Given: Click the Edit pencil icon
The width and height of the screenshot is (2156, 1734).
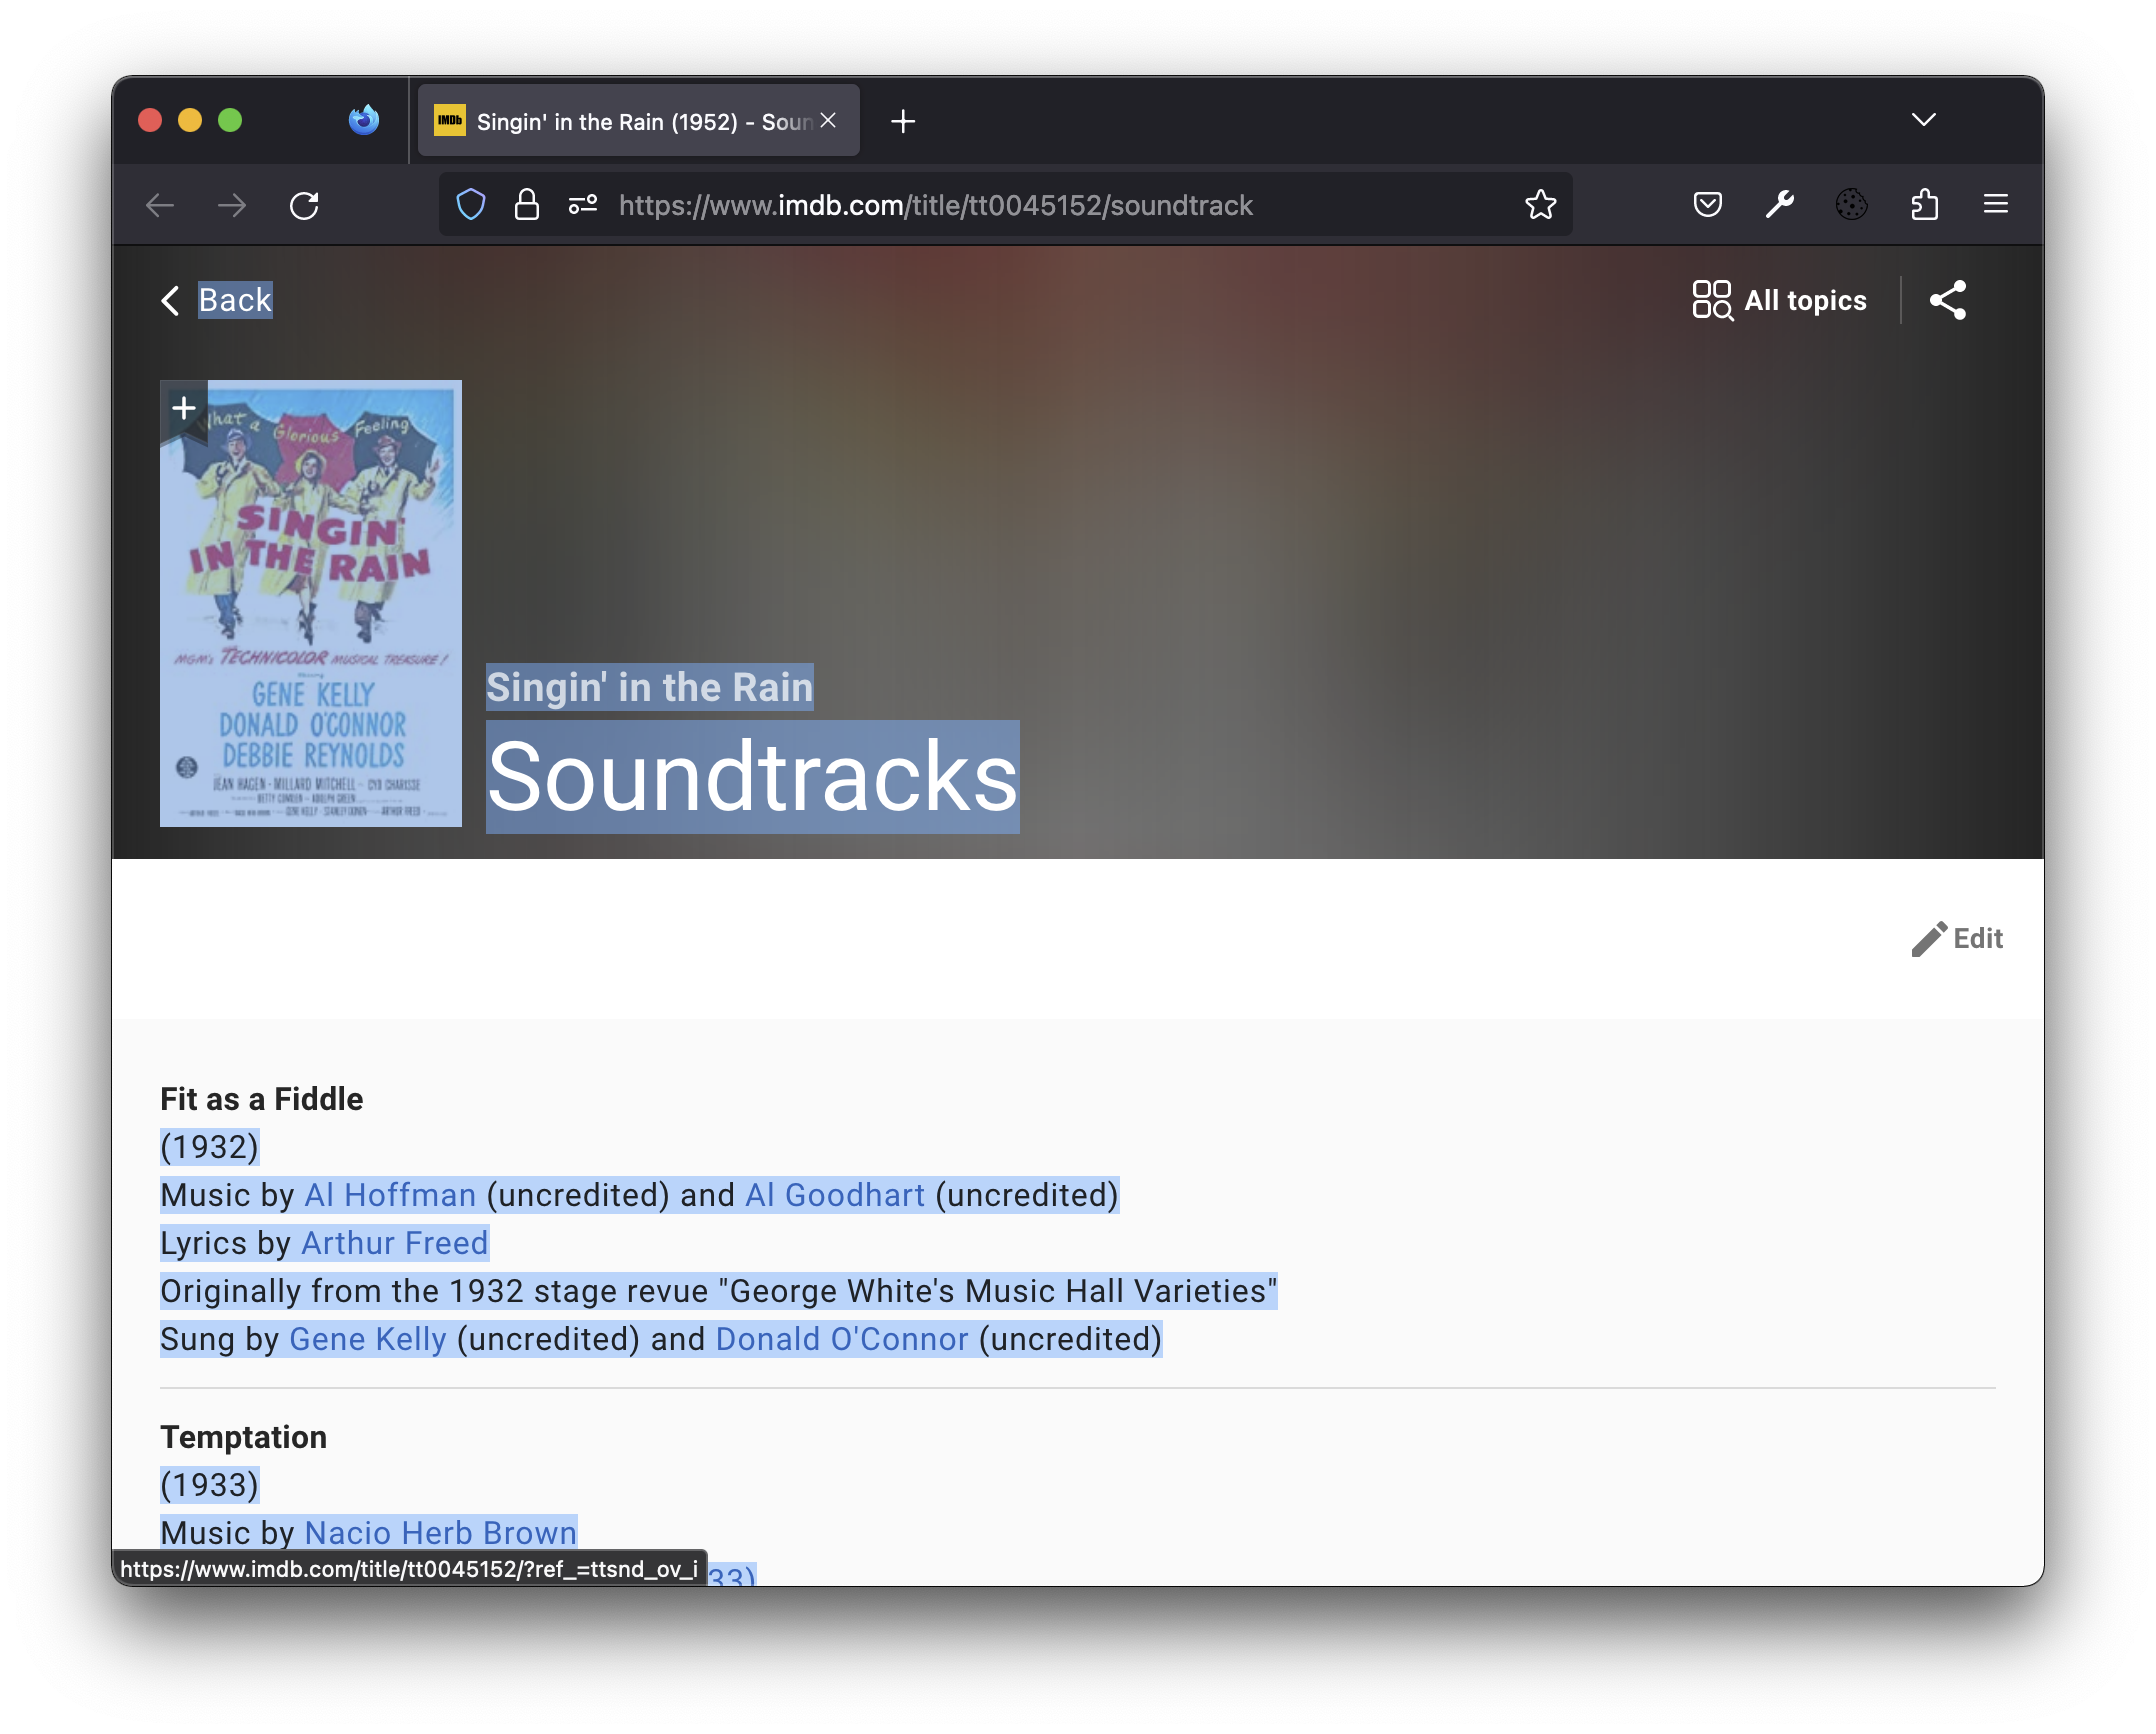Looking at the screenshot, I should click(x=1930, y=938).
